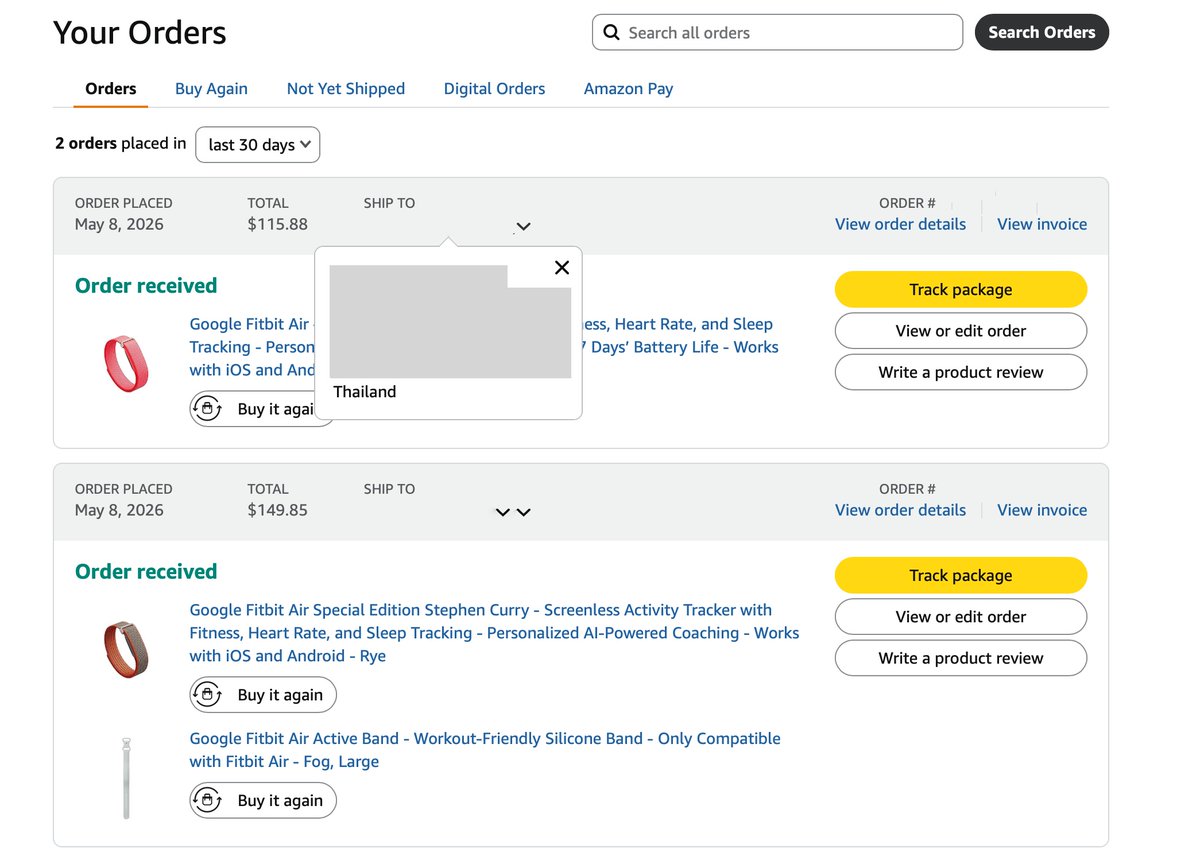Open Fitbit Air Active Band Fog product link
This screenshot has width=1200, height=860.
(x=485, y=750)
